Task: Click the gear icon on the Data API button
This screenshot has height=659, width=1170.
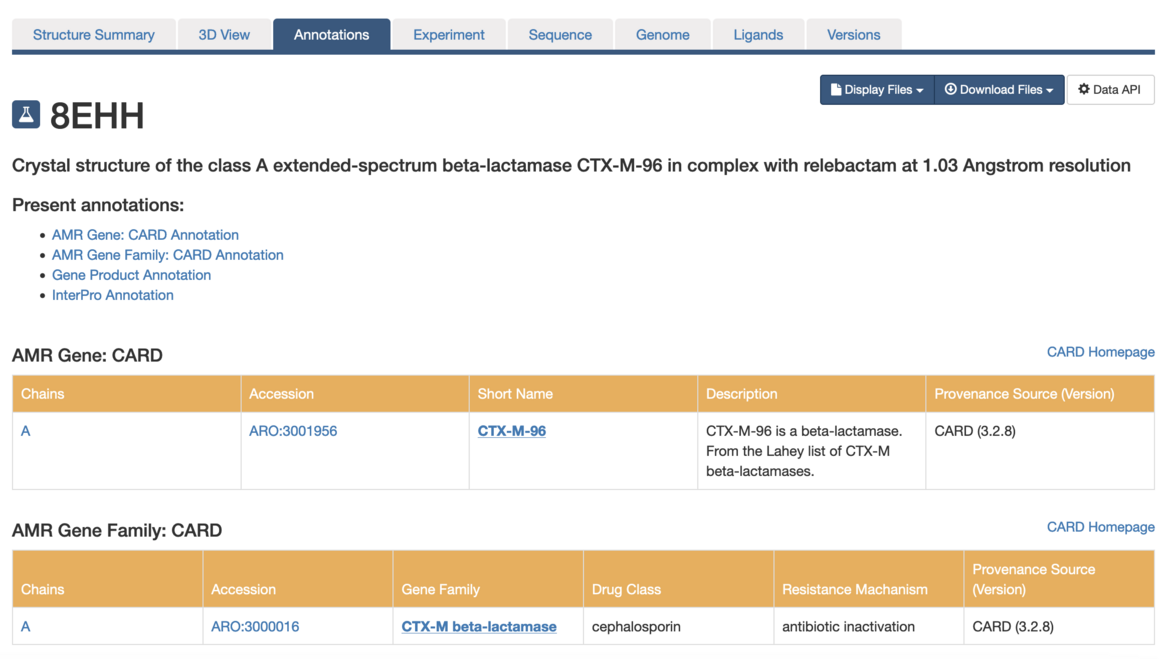Action: point(1084,89)
